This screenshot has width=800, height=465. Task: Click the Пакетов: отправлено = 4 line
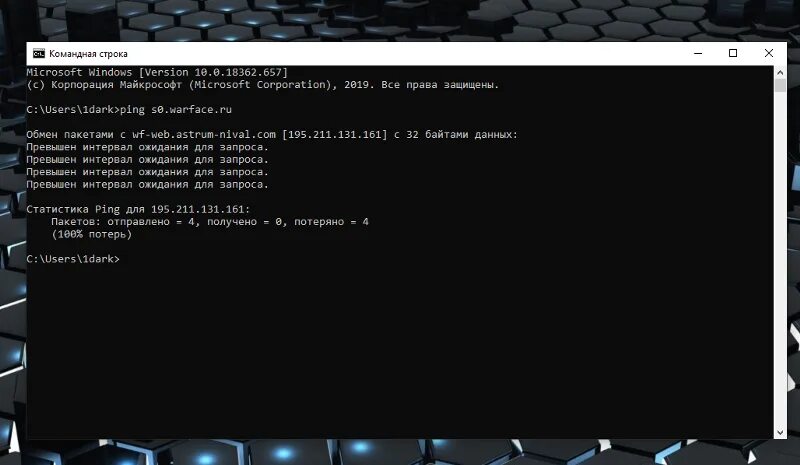coord(210,222)
